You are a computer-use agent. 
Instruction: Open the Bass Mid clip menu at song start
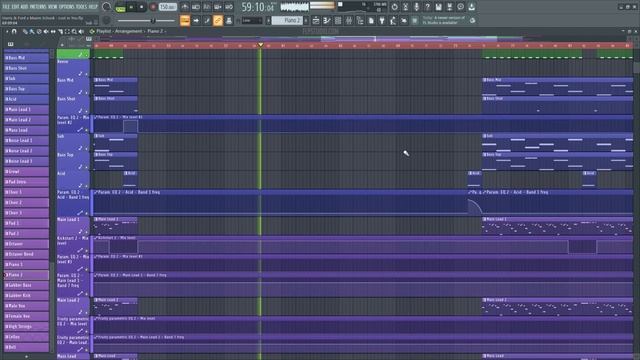tap(96, 80)
